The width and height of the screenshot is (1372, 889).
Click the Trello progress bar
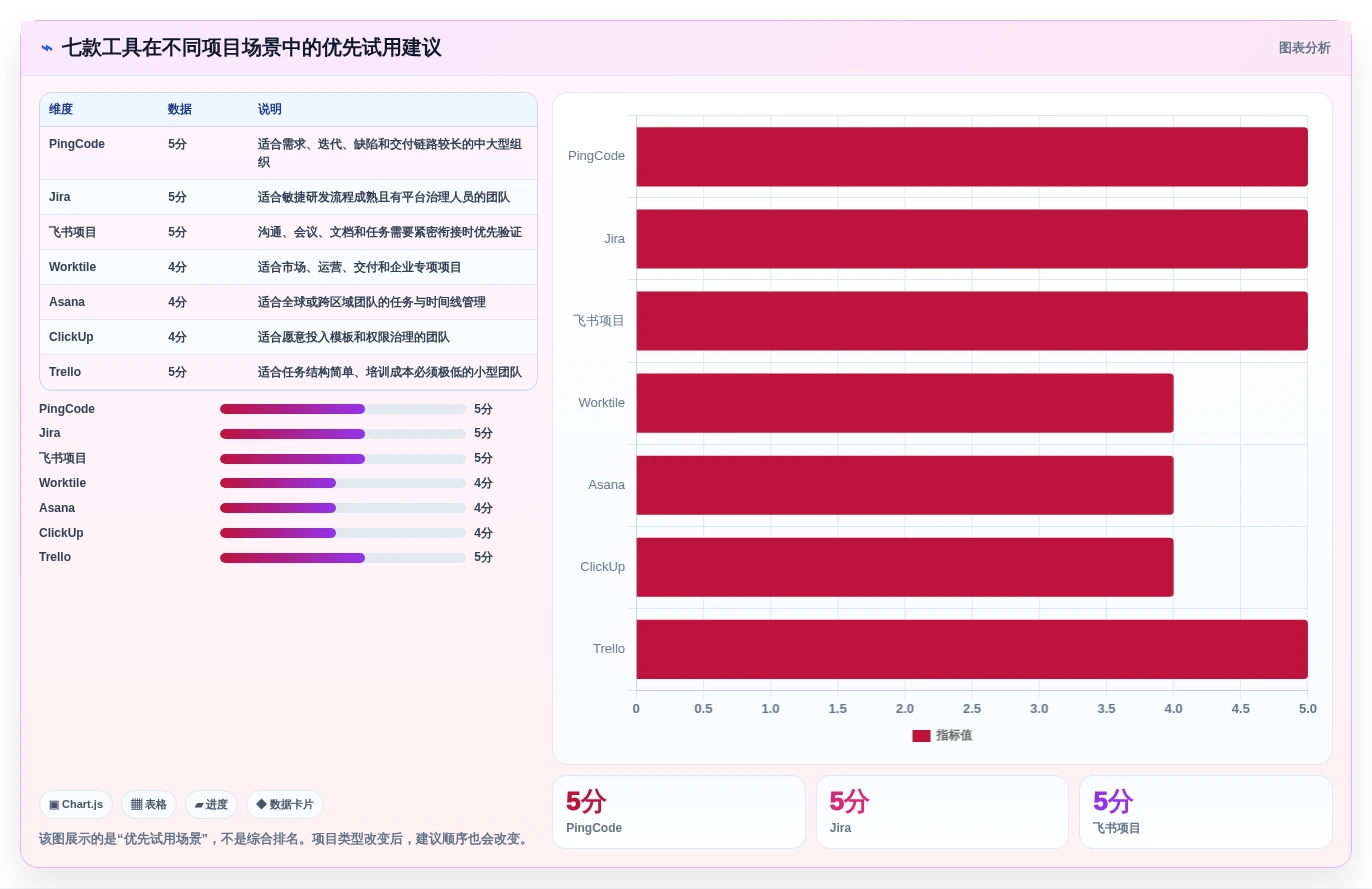pyautogui.click(x=343, y=557)
